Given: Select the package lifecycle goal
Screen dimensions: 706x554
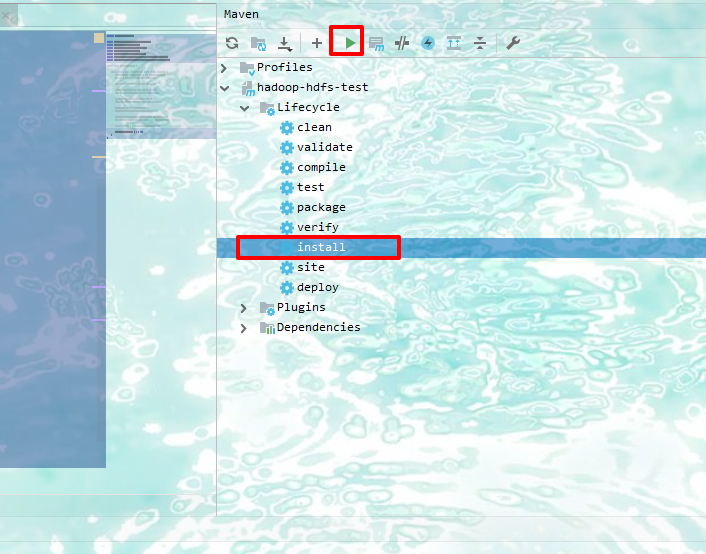Looking at the screenshot, I should pyautogui.click(x=321, y=208).
